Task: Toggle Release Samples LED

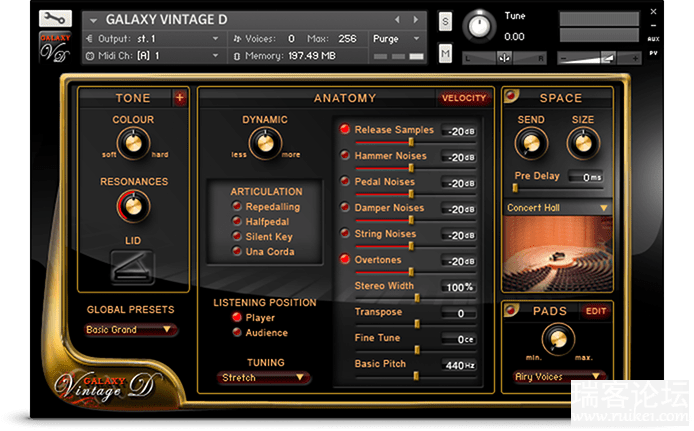Action: pos(345,129)
